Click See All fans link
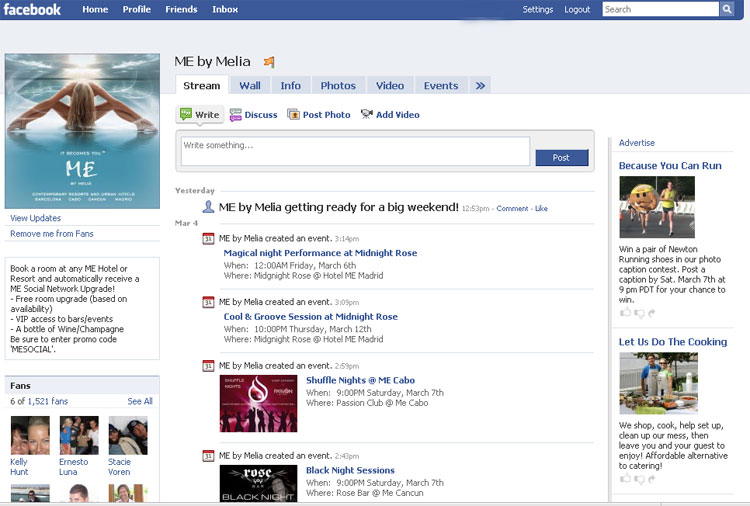The width and height of the screenshot is (750, 506). tap(140, 401)
